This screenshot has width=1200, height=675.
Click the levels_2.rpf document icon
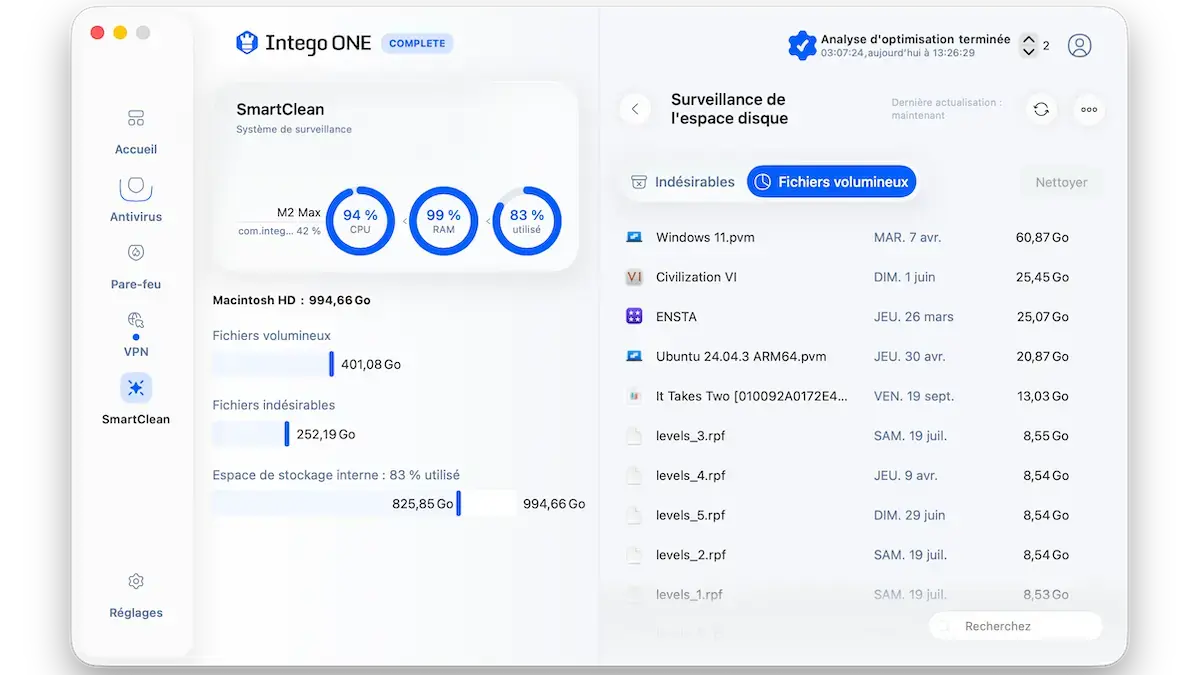[633, 555]
